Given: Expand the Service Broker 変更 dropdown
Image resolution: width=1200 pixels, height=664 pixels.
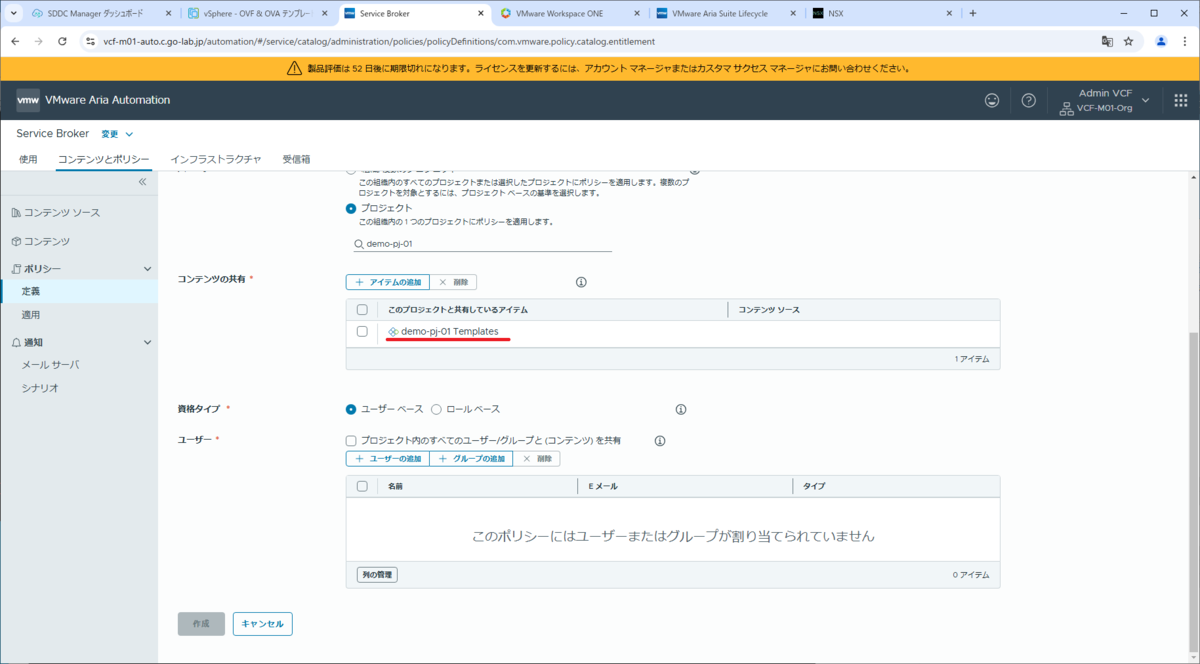Looking at the screenshot, I should (x=117, y=134).
